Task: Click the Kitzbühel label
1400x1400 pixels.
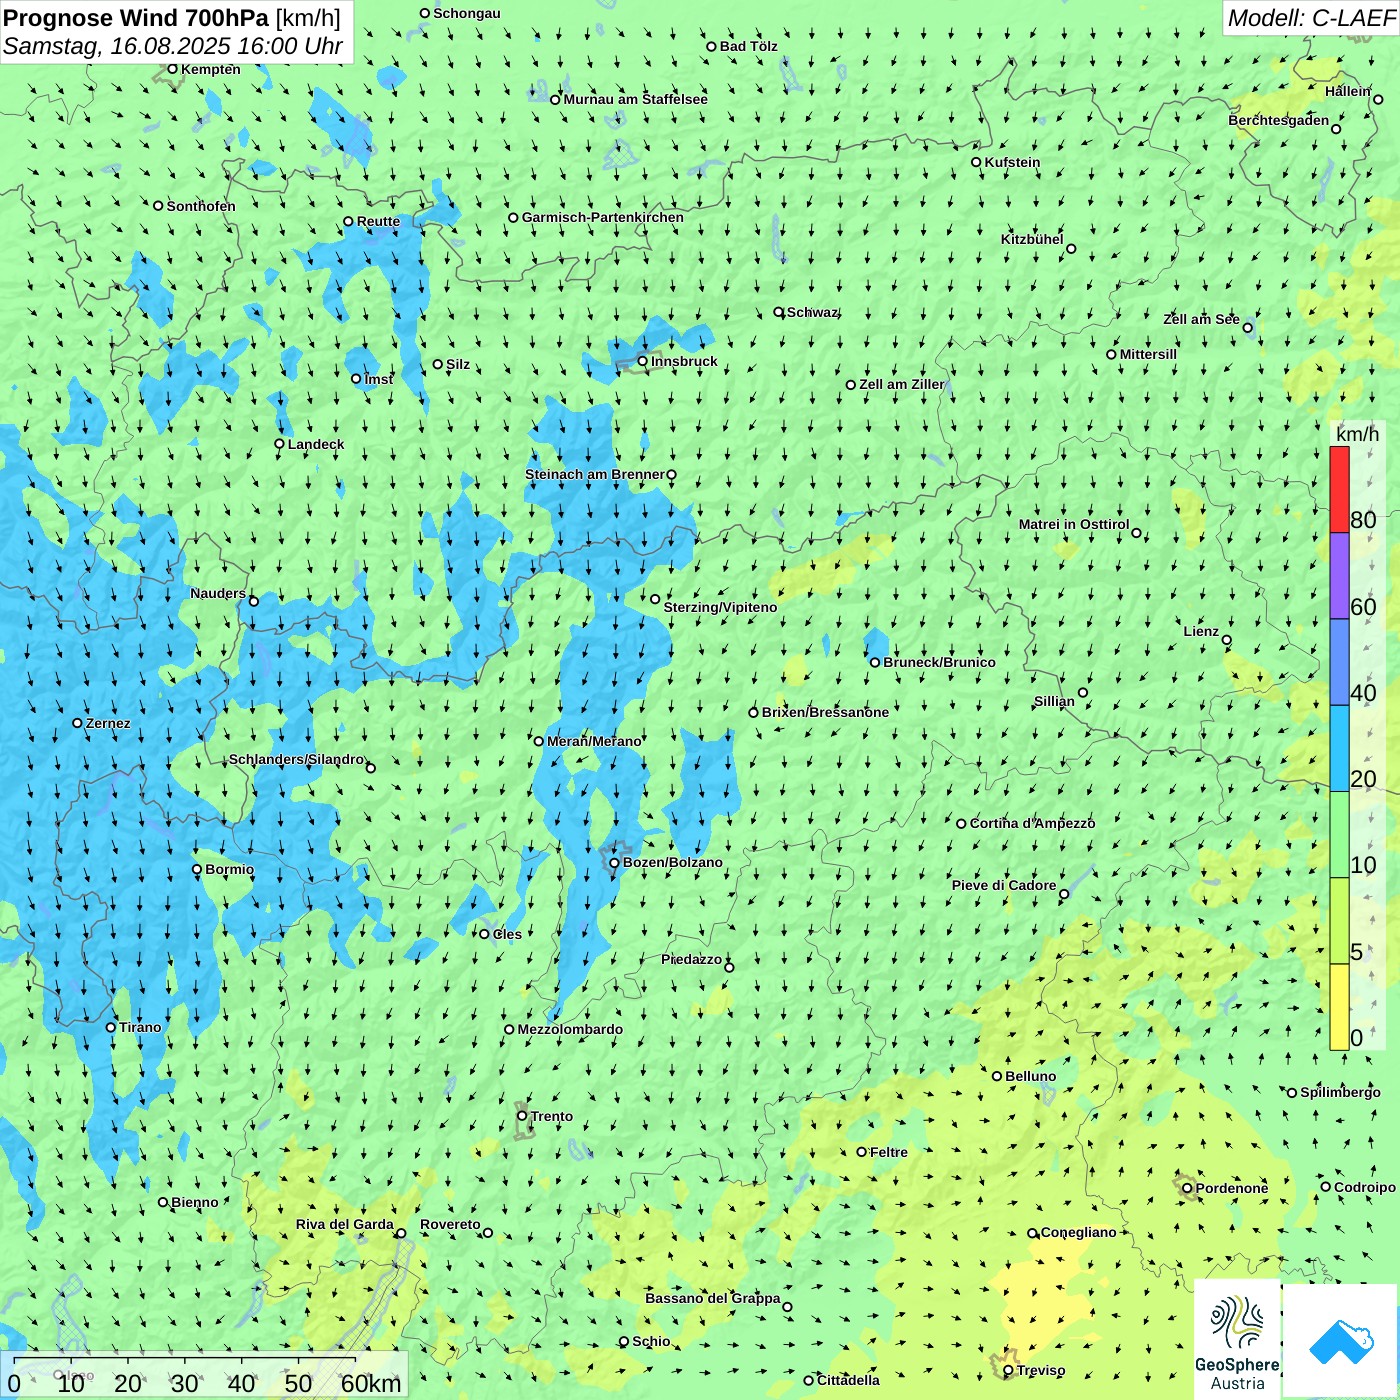Action: (x=1032, y=239)
